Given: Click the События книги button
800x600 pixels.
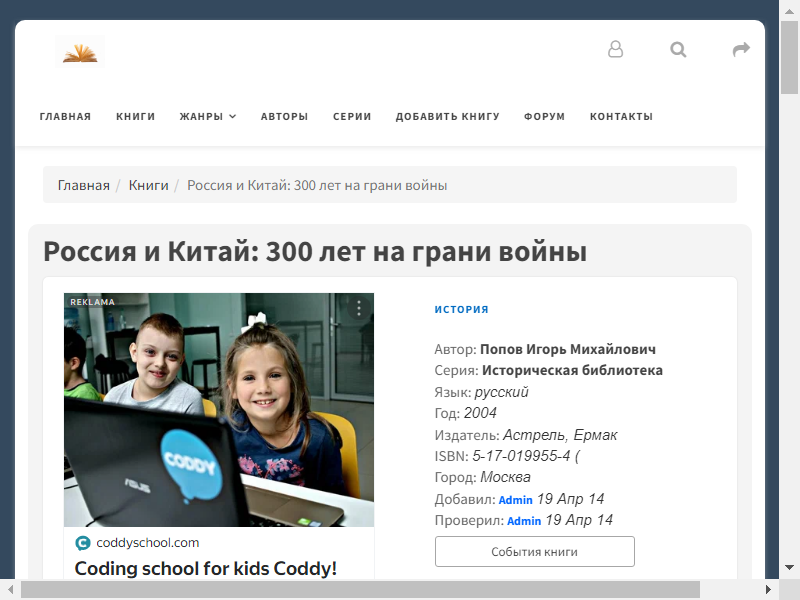Looking at the screenshot, I should tap(535, 552).
